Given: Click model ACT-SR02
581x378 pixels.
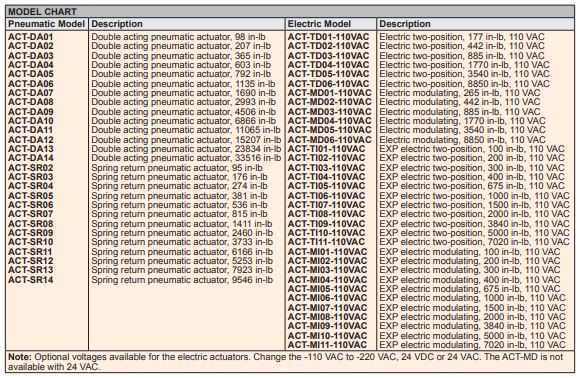Looking at the screenshot, I should 31,168.
